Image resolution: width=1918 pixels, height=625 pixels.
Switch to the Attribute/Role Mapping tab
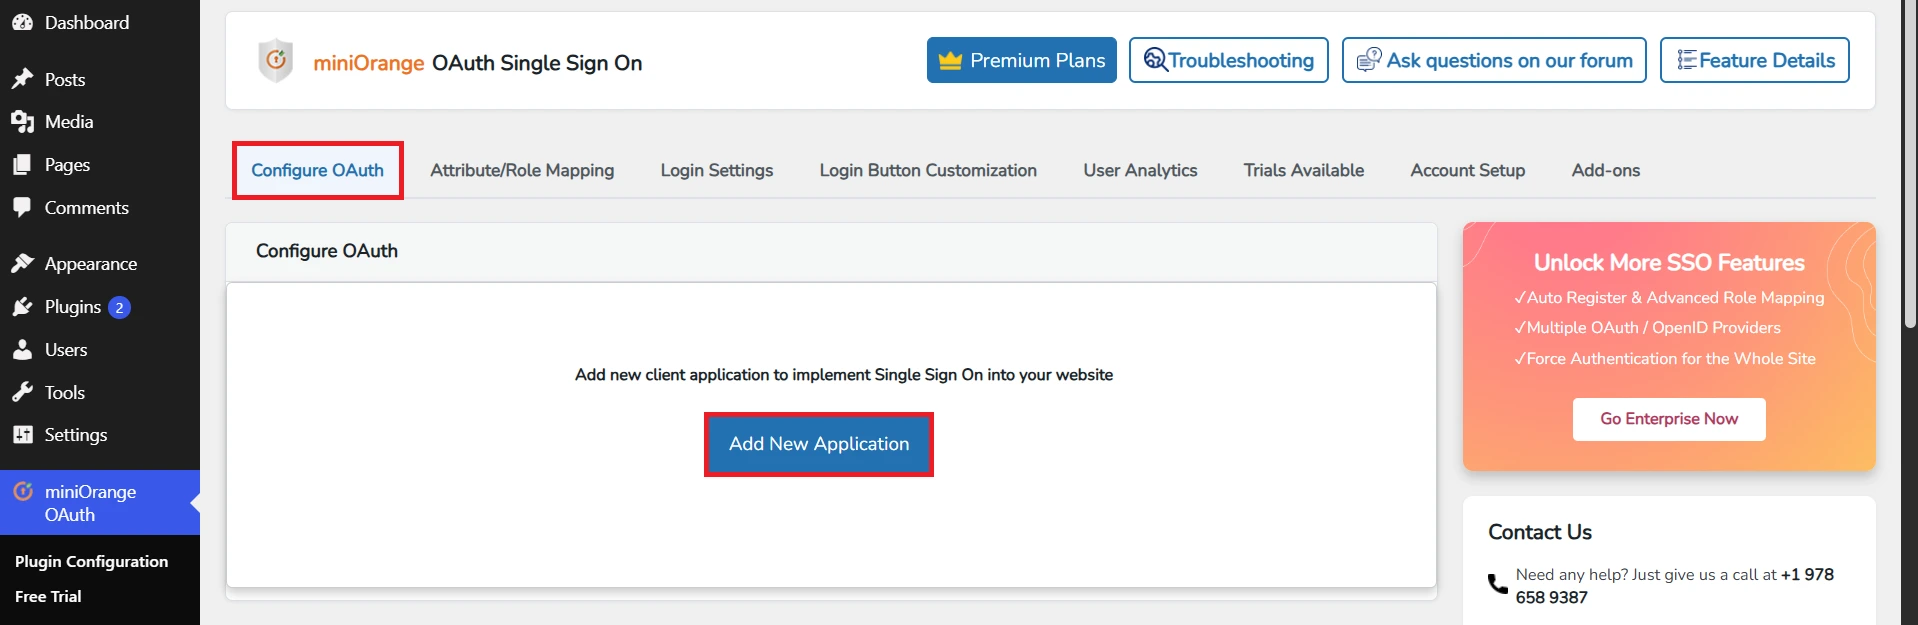point(522,170)
